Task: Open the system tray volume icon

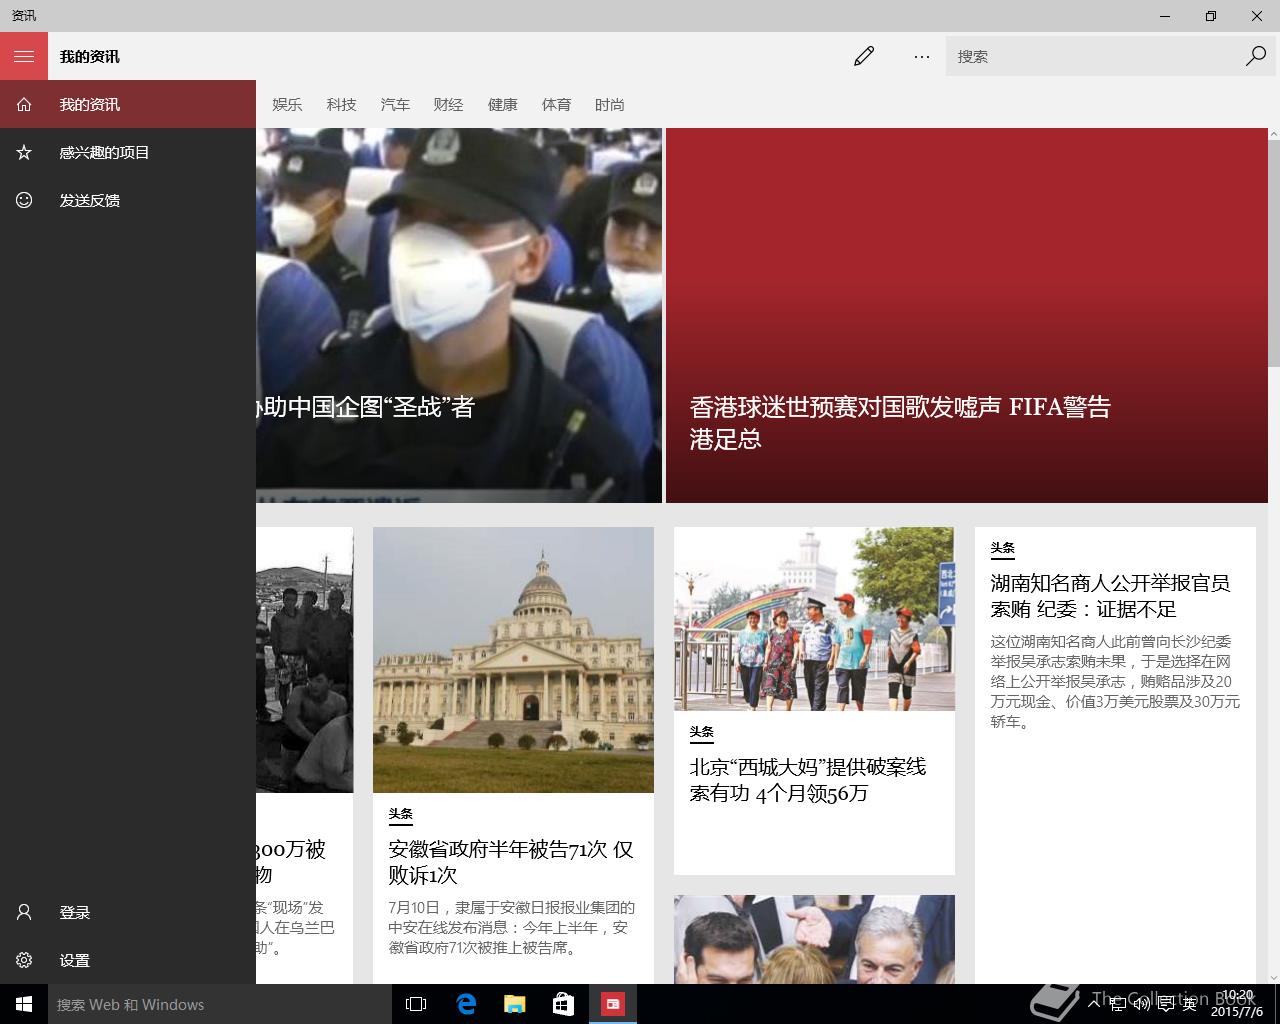Action: [1141, 1004]
